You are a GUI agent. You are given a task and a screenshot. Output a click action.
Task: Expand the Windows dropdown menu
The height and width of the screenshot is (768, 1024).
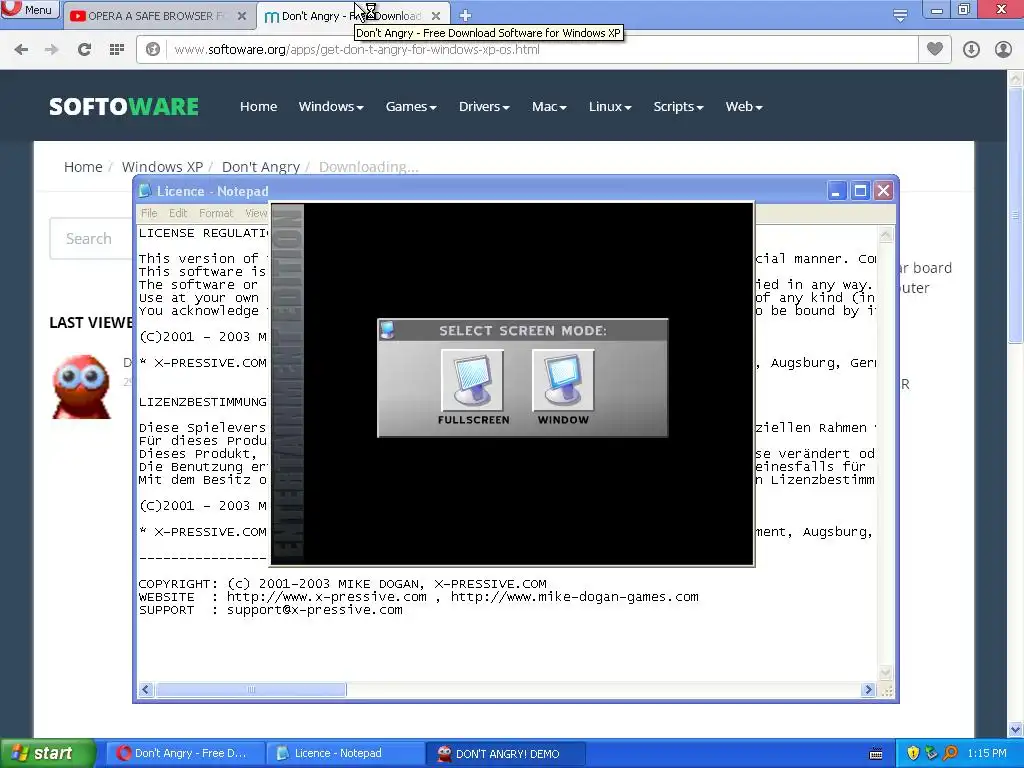[331, 106]
